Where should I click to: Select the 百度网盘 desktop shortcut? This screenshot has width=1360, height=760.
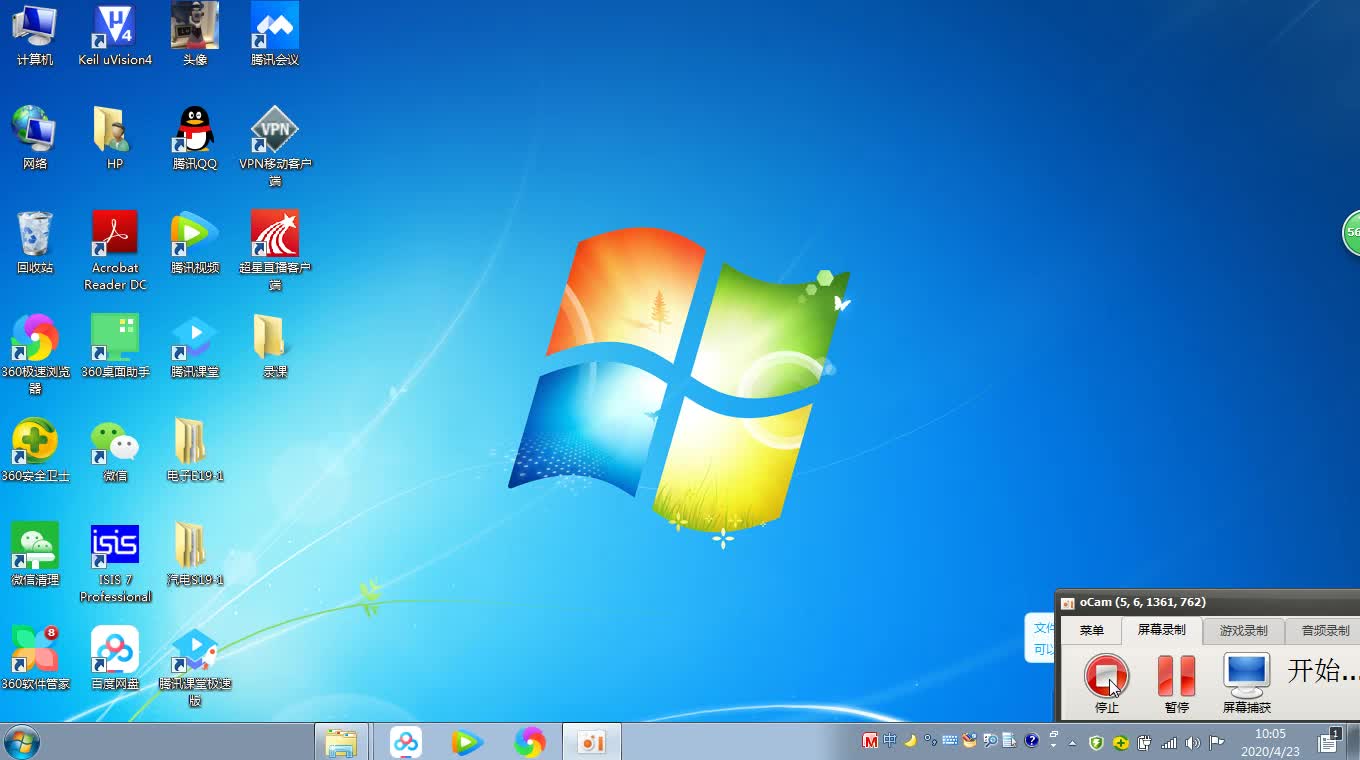click(115, 658)
